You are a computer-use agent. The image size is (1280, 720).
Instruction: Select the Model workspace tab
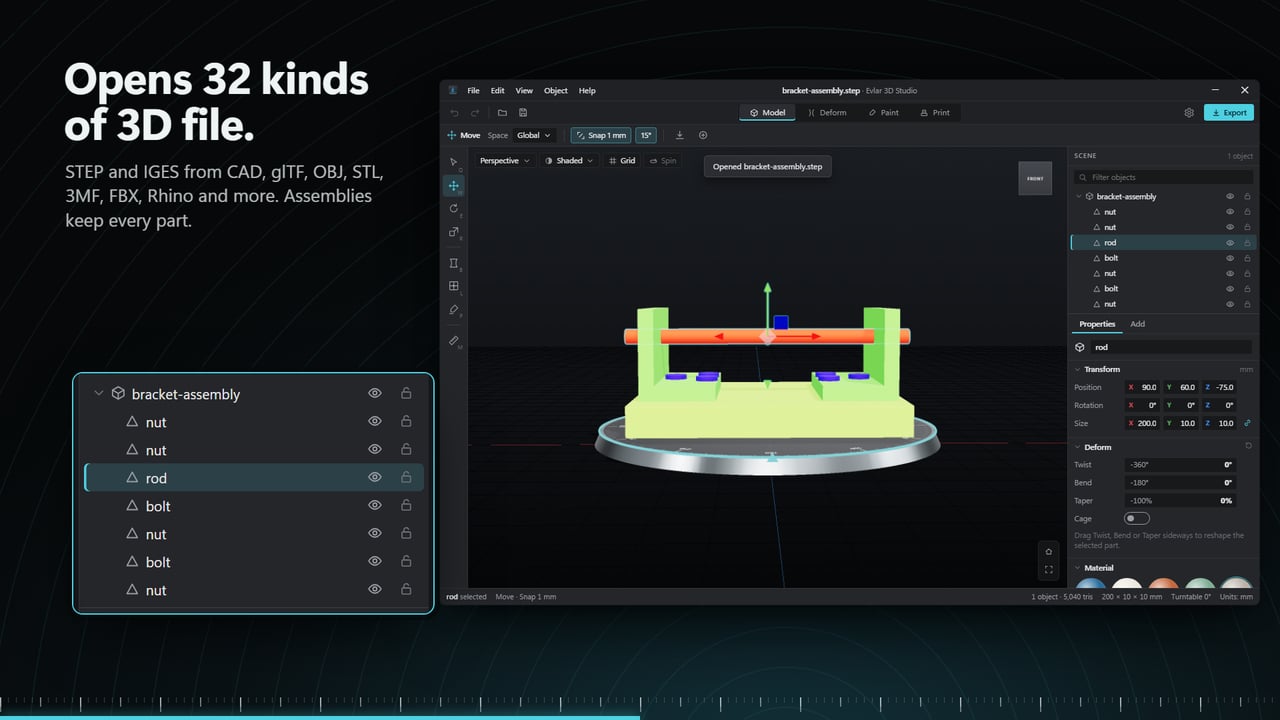pyautogui.click(x=767, y=113)
